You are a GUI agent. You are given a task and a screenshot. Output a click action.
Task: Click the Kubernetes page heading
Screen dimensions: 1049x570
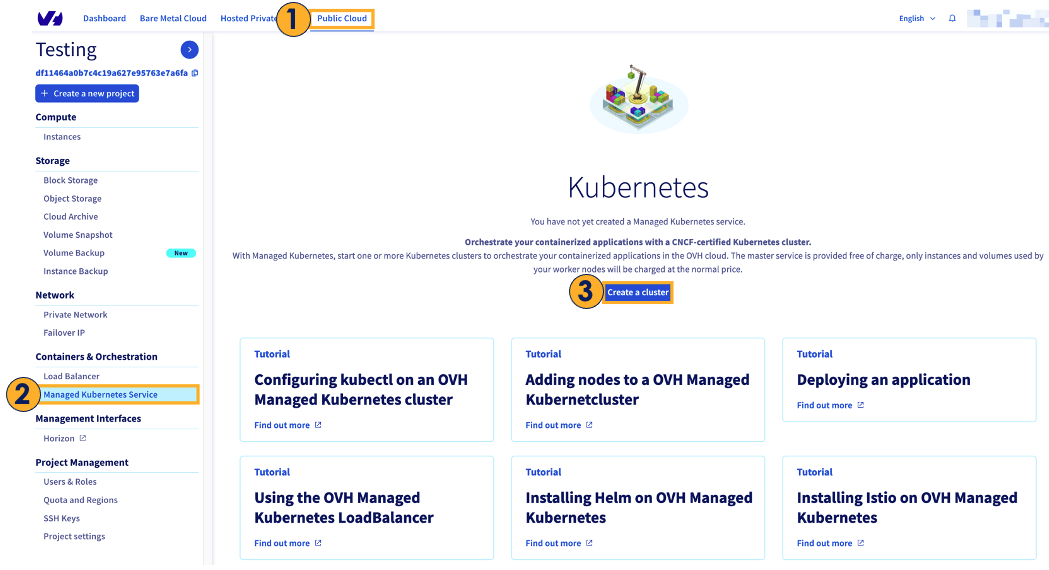click(638, 187)
